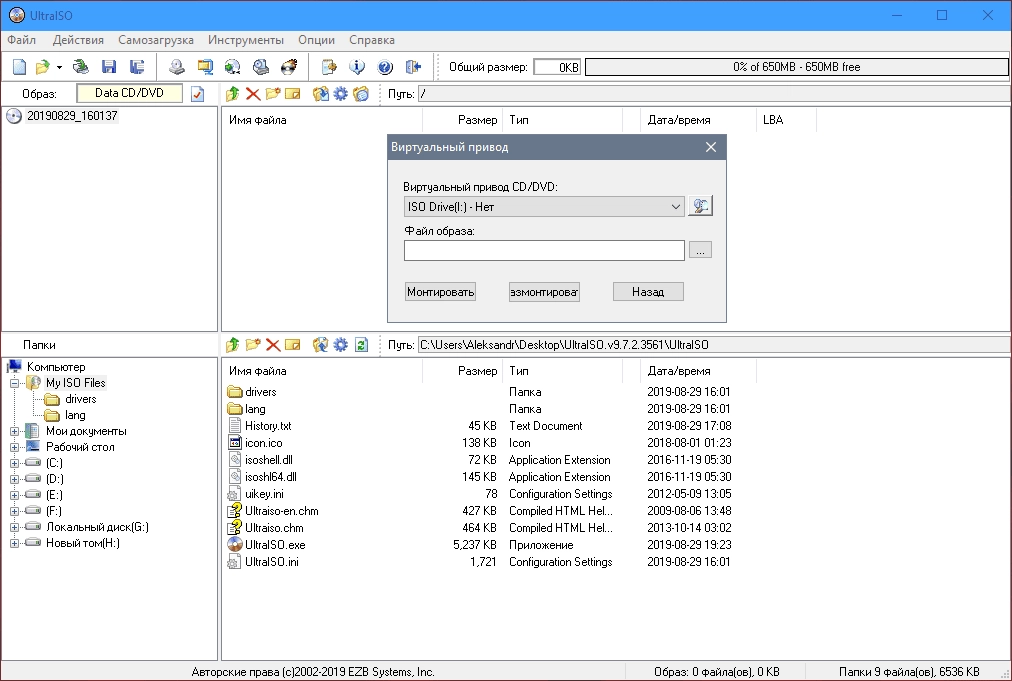Click the Compress ISO disc icon
This screenshot has width=1012, height=681.
point(232,66)
